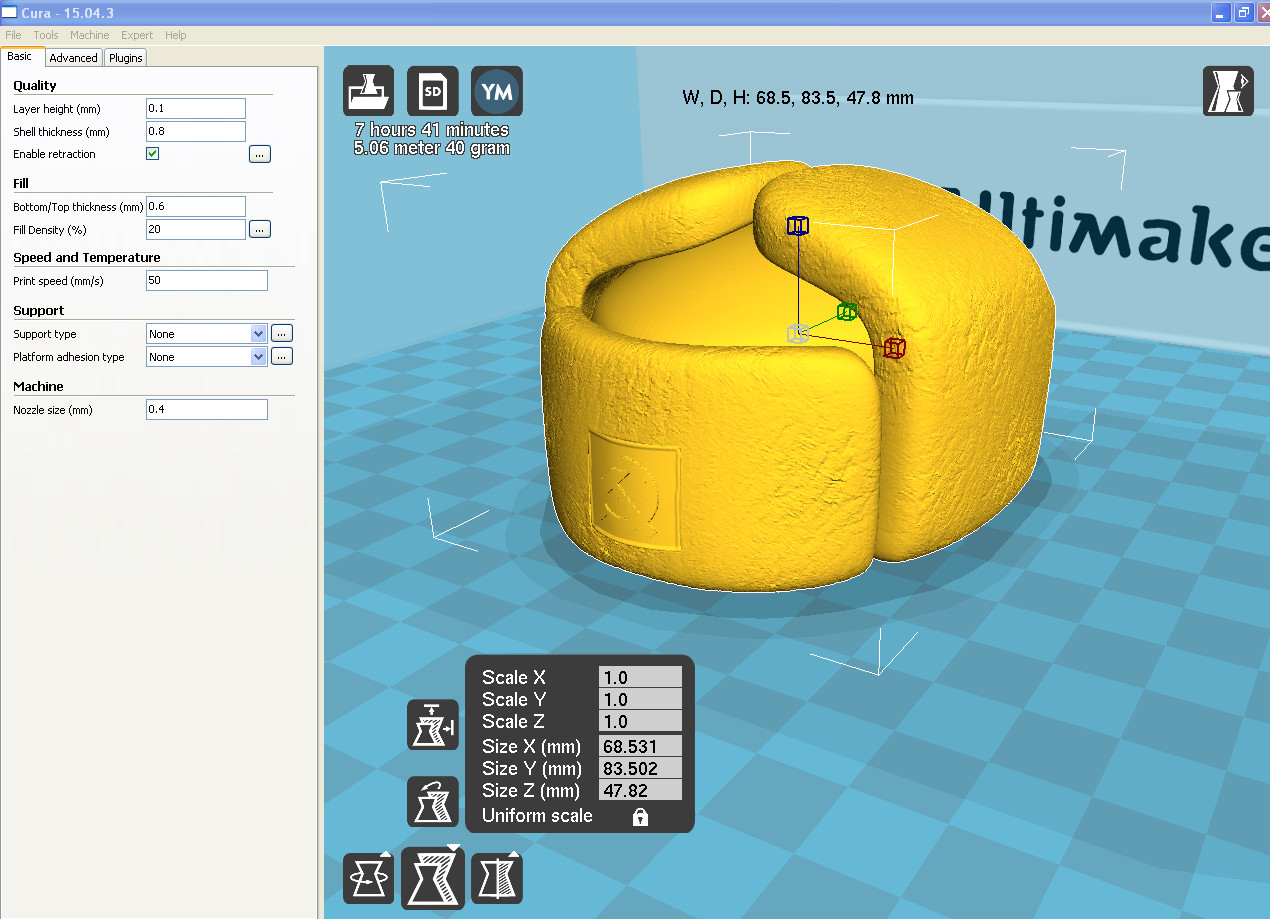
Task: Switch to the Advanced tab
Action: [x=73, y=58]
